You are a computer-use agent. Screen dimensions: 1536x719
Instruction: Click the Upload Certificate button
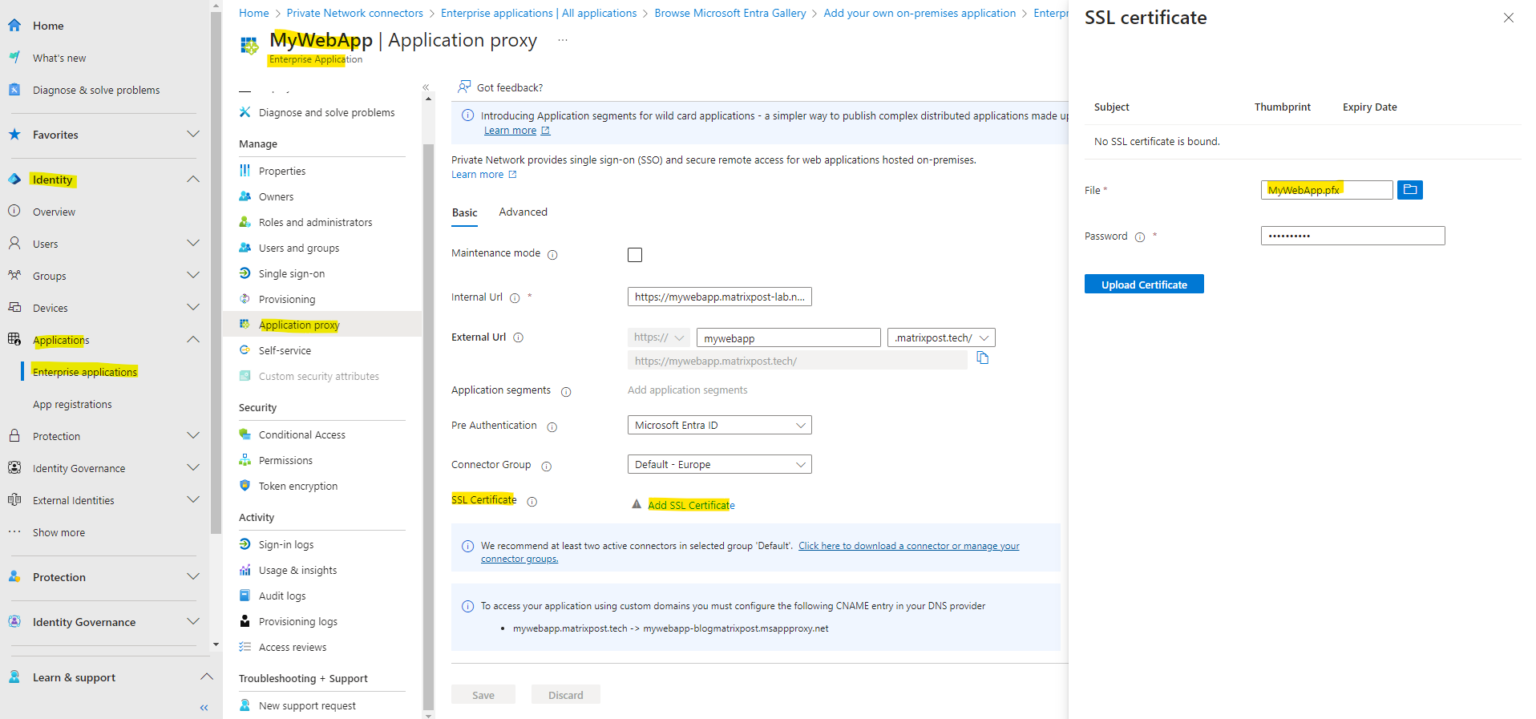click(x=1143, y=283)
